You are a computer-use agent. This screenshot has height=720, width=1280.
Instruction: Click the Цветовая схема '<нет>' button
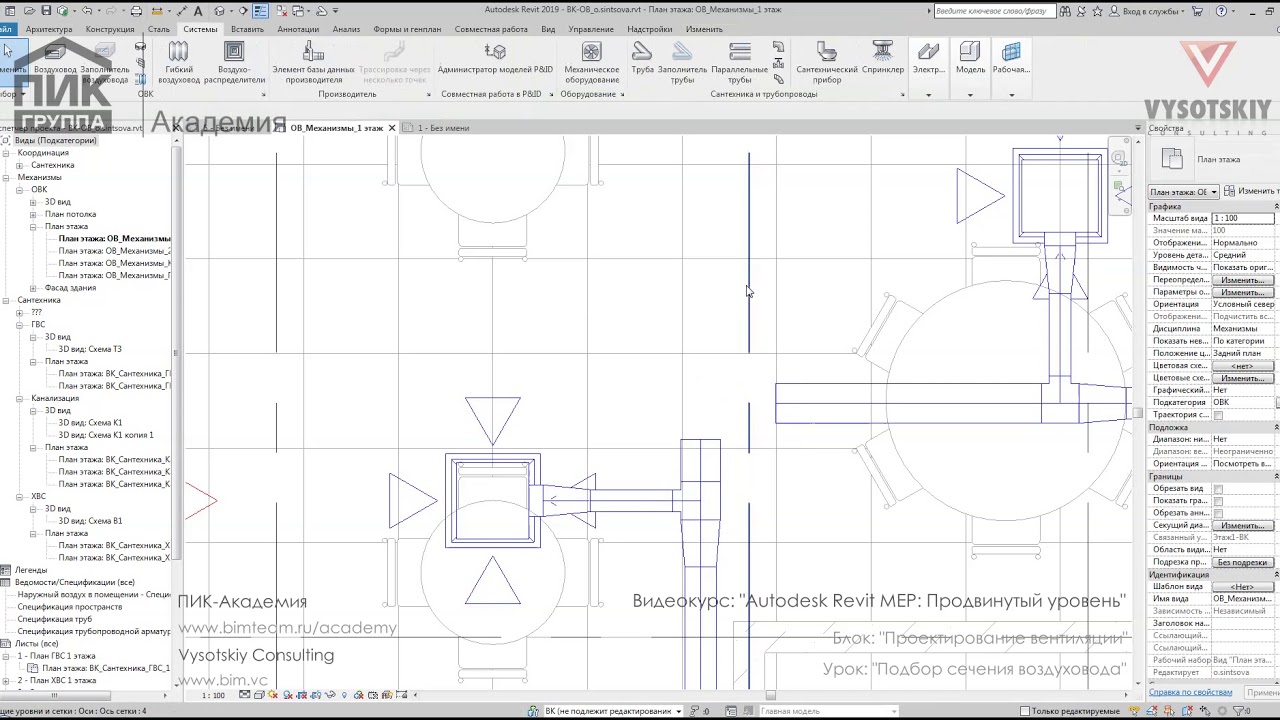1243,366
